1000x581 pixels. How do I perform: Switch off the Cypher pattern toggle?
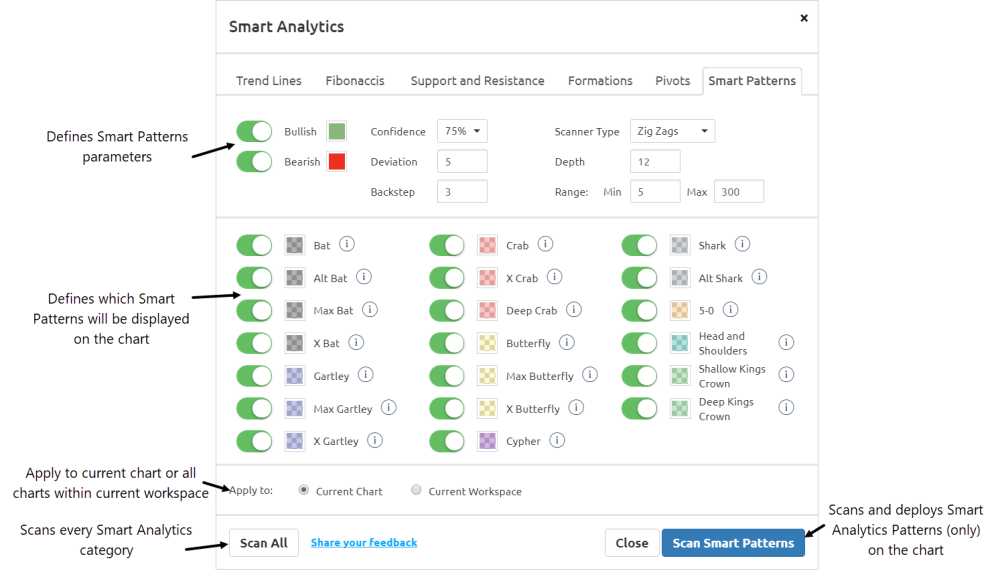coord(446,441)
